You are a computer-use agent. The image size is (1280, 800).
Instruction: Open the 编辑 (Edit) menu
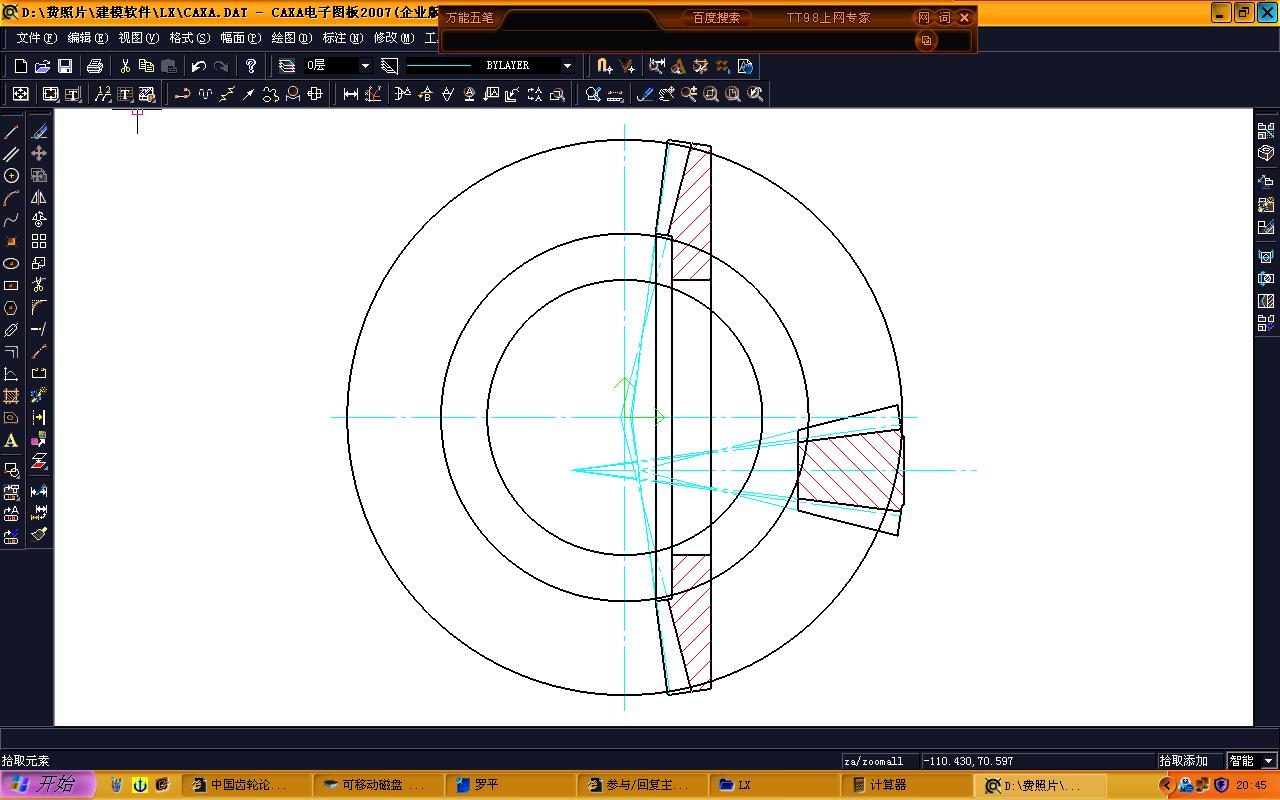tap(87, 38)
